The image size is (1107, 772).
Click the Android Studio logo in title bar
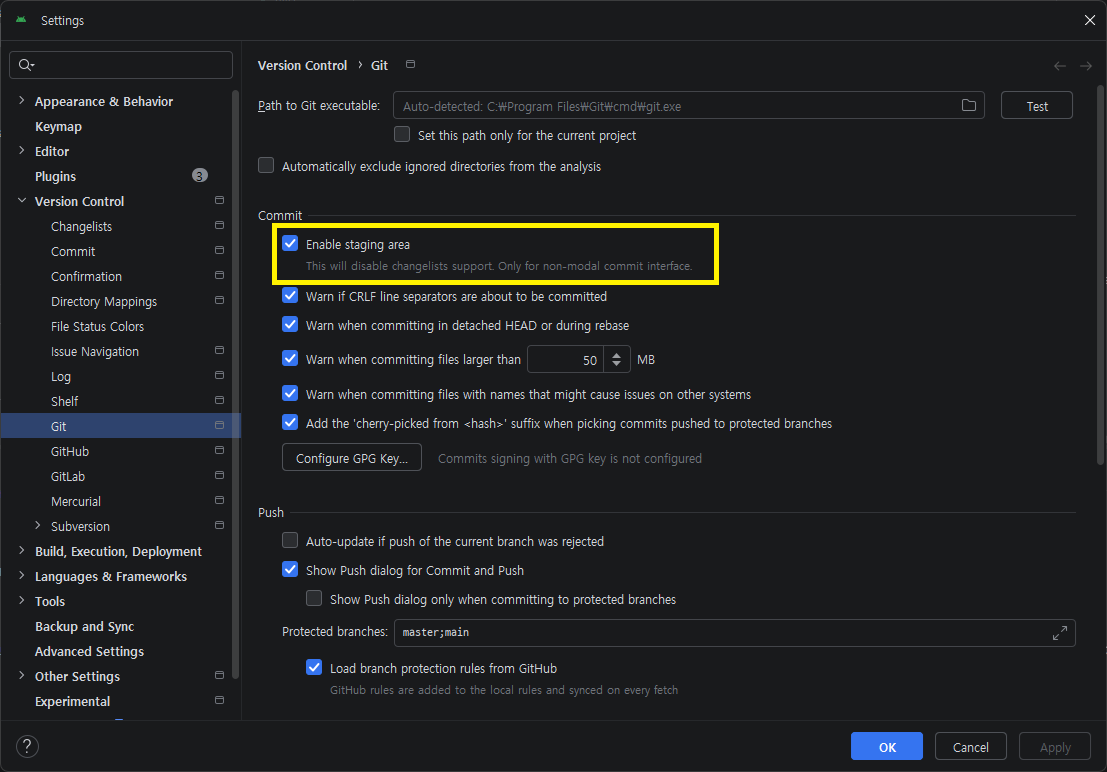coord(21,20)
